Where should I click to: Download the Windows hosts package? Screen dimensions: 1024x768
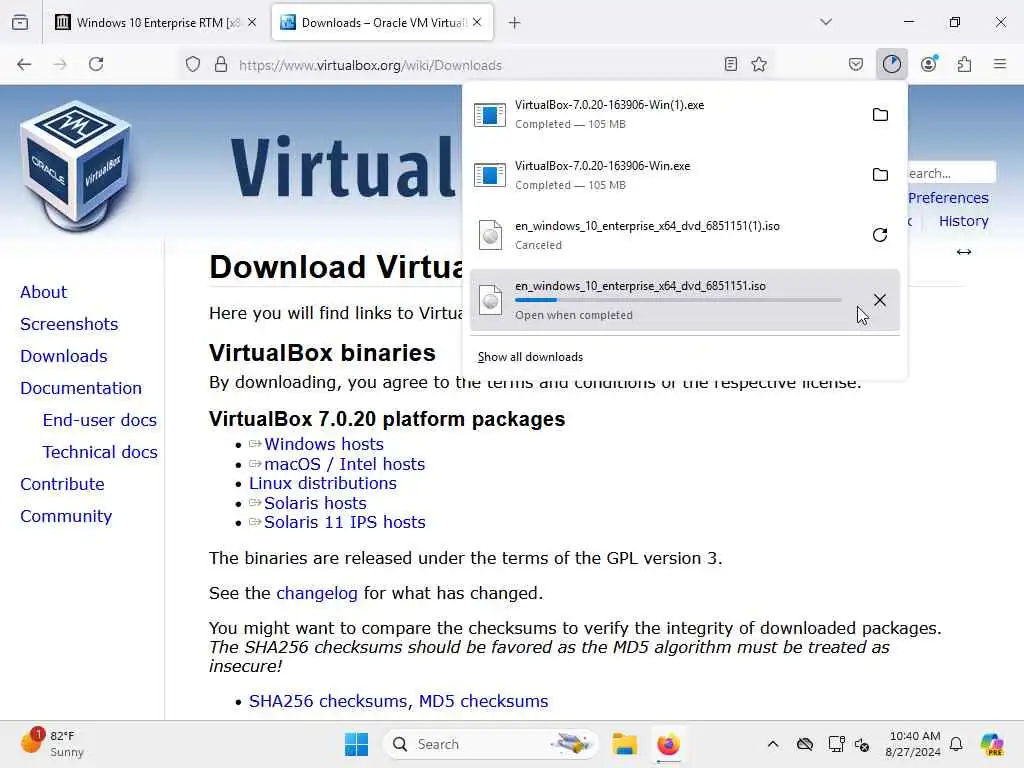(323, 444)
